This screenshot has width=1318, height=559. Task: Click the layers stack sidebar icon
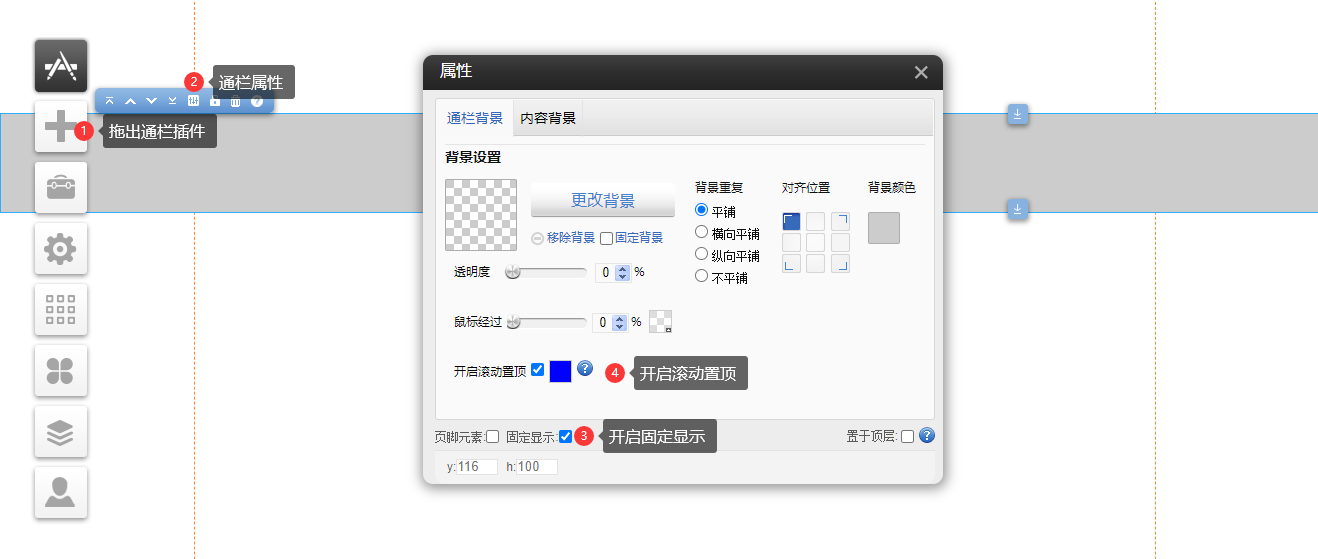(61, 432)
